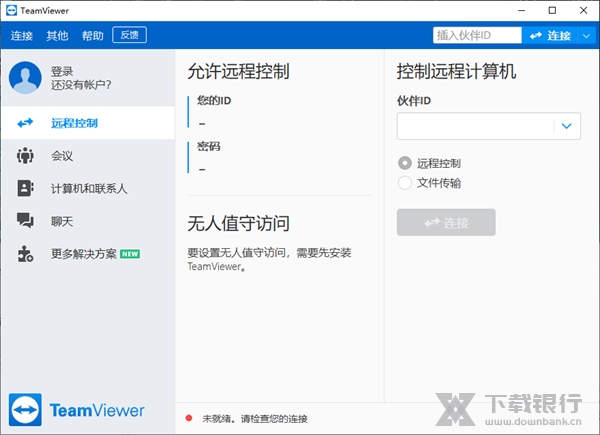Maximize the TeamViewer window

[552, 10]
